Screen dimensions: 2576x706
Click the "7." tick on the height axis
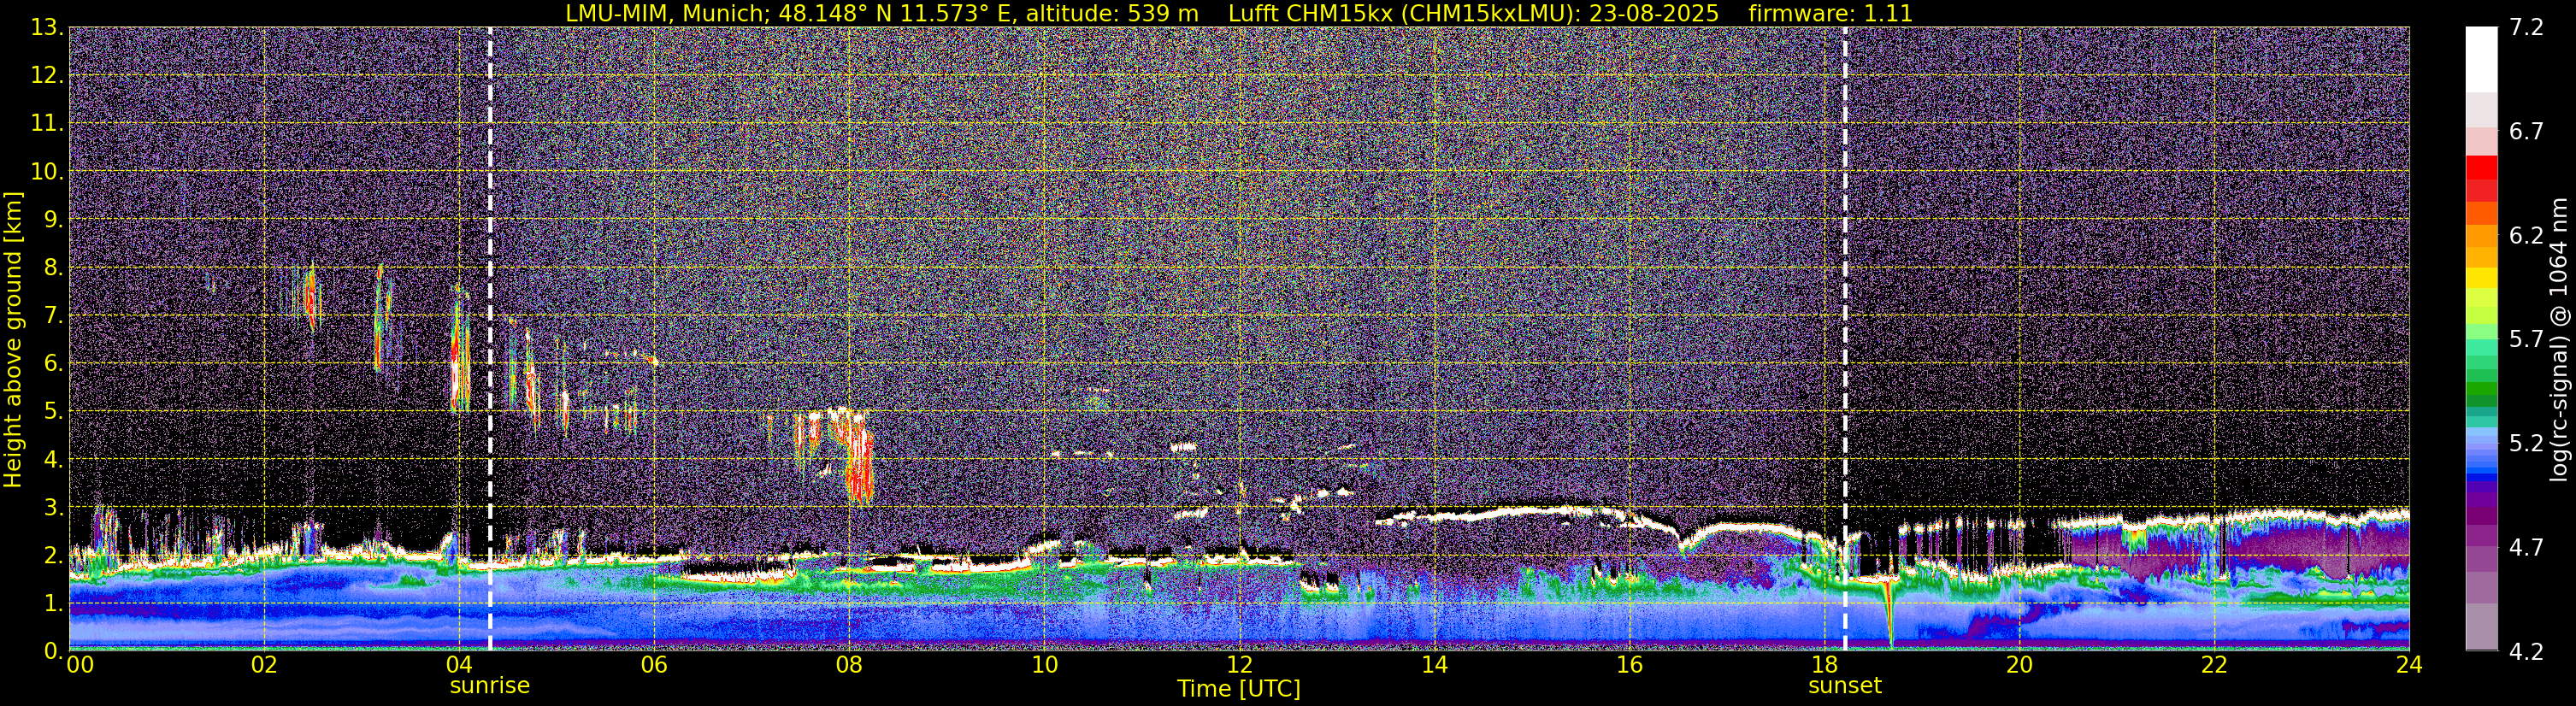coord(53,315)
